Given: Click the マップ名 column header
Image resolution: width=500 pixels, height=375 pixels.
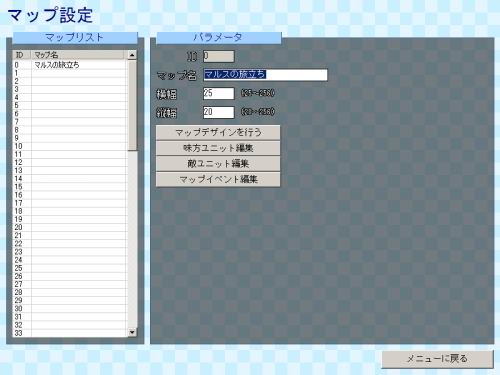Looking at the screenshot, I should 79,55.
